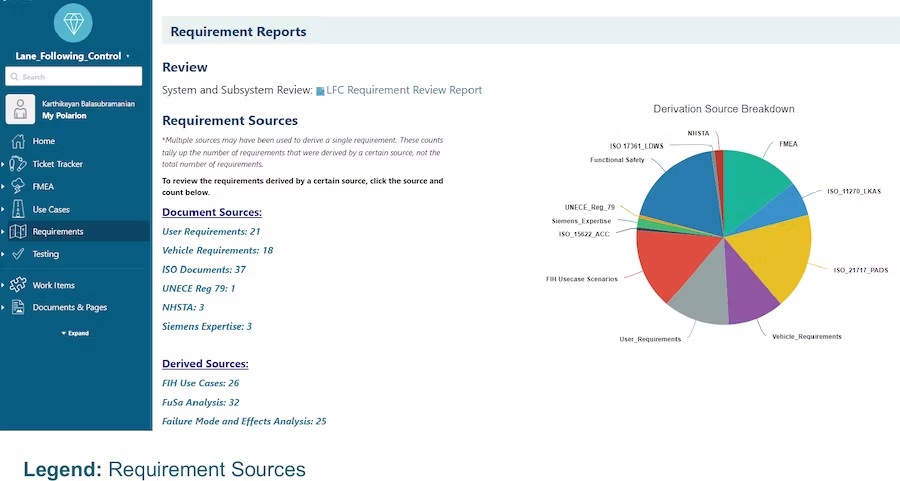The width and height of the screenshot is (900, 481).
Task: Expand the Work Items tree arrow
Action: 4,285
